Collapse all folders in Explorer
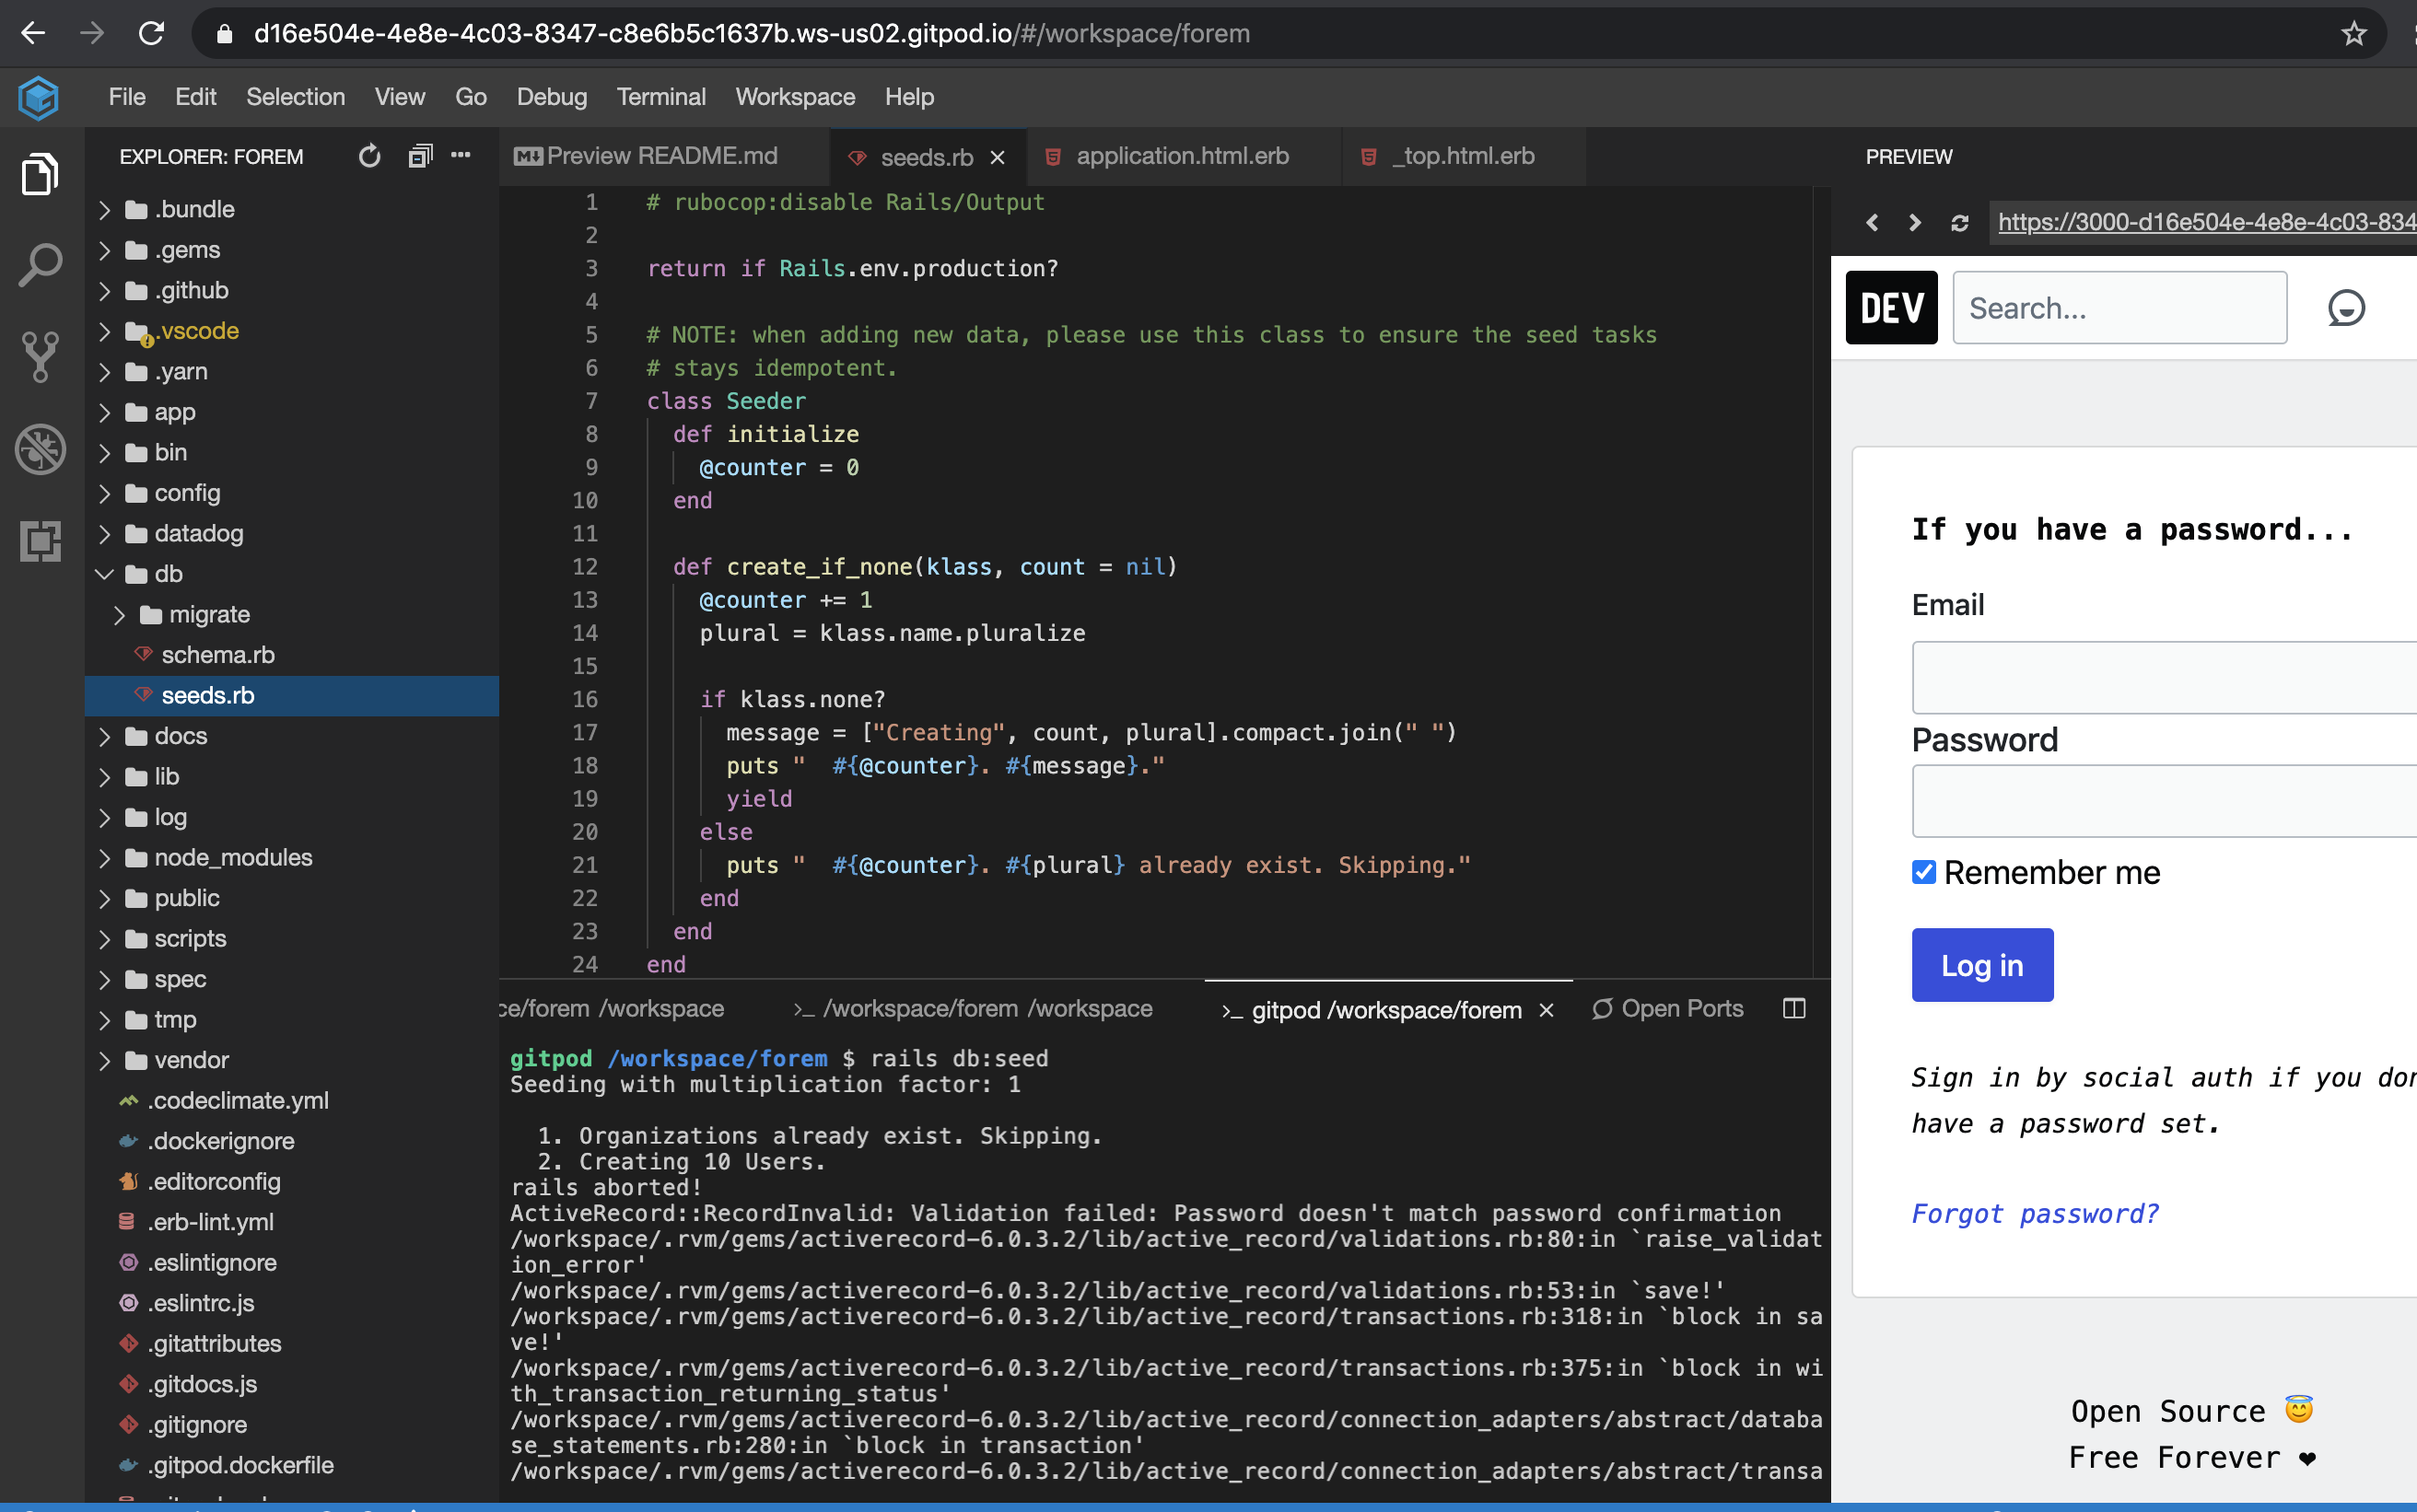2417x1512 pixels. point(420,156)
